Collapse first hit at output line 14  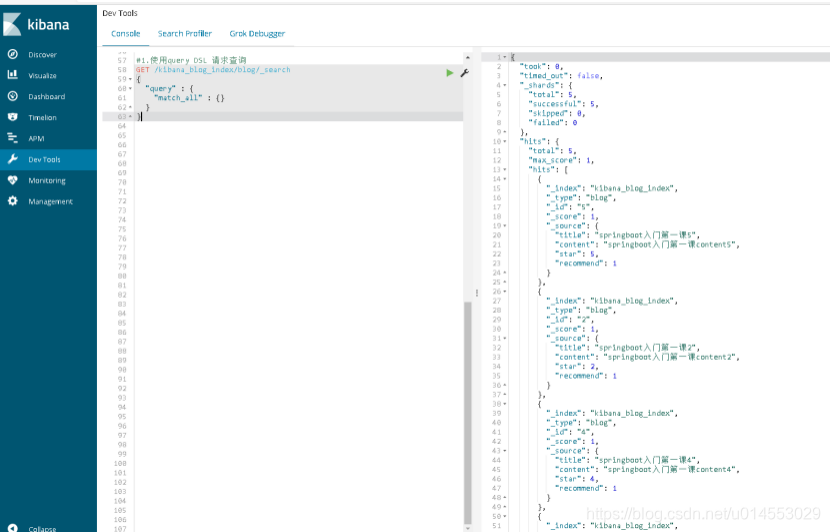coord(505,179)
